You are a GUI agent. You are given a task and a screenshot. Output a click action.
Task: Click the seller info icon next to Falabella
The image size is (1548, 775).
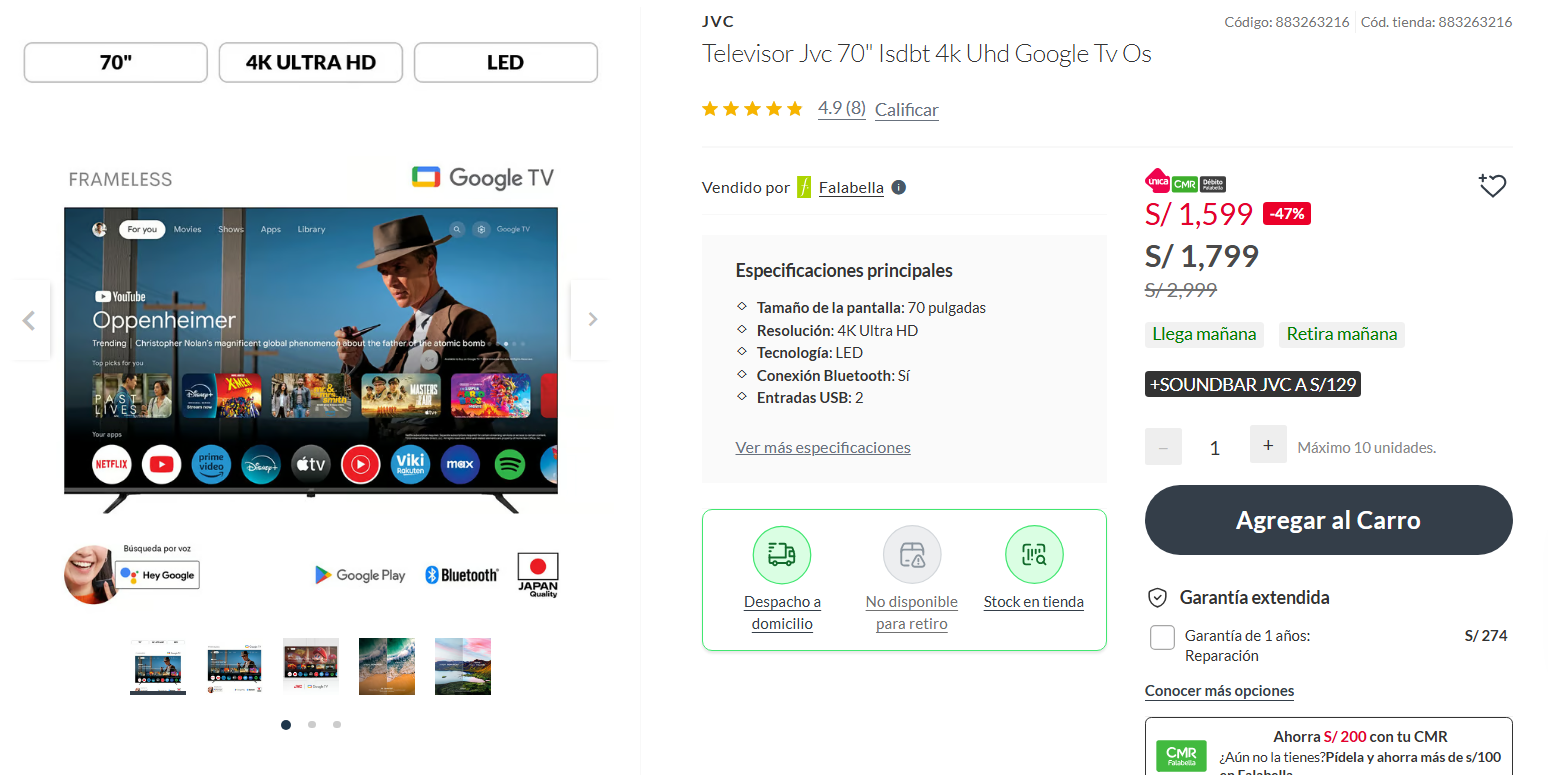click(898, 187)
